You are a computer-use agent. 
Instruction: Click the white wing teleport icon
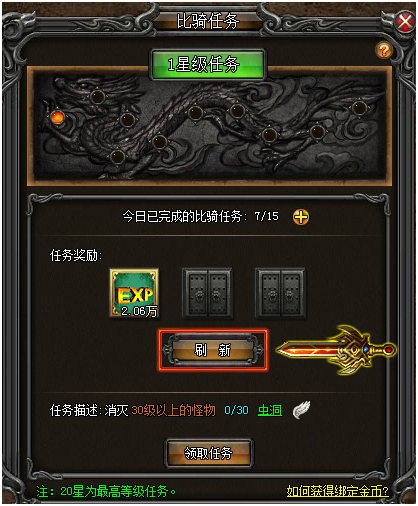point(301,410)
